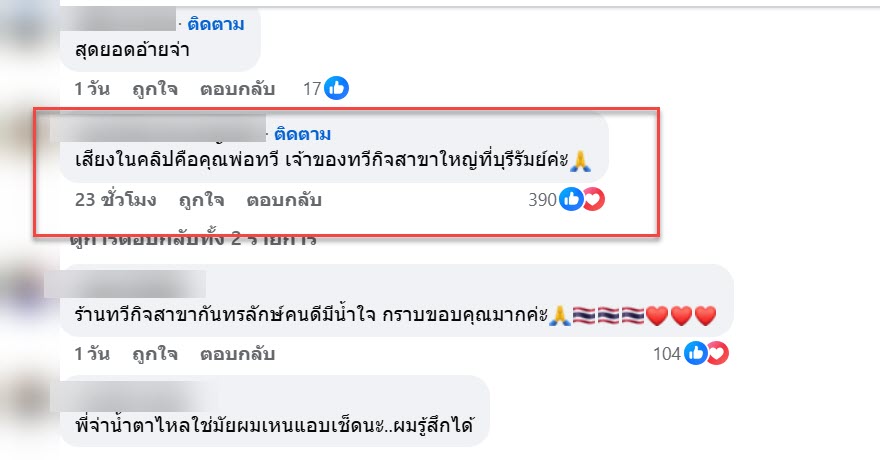Expand the 2 hidden replies

pos(193,240)
